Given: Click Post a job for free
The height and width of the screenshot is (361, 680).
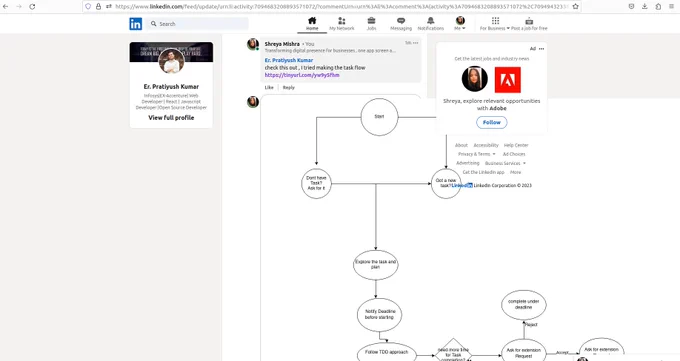Looking at the screenshot, I should pyautogui.click(x=529, y=24).
